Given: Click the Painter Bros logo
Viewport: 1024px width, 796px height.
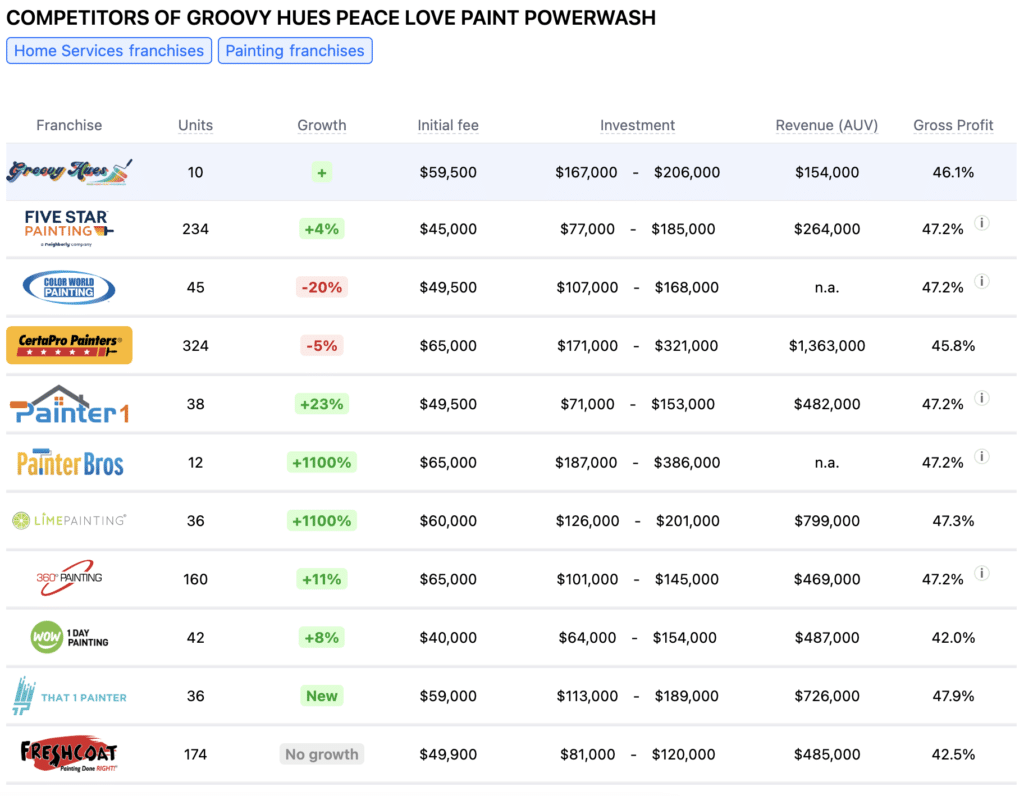Looking at the screenshot, I should 69,463.
